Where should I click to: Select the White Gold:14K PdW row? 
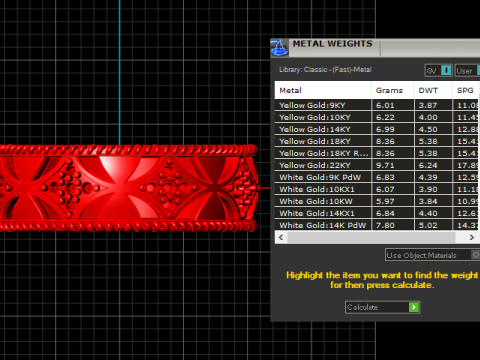click(x=377, y=225)
